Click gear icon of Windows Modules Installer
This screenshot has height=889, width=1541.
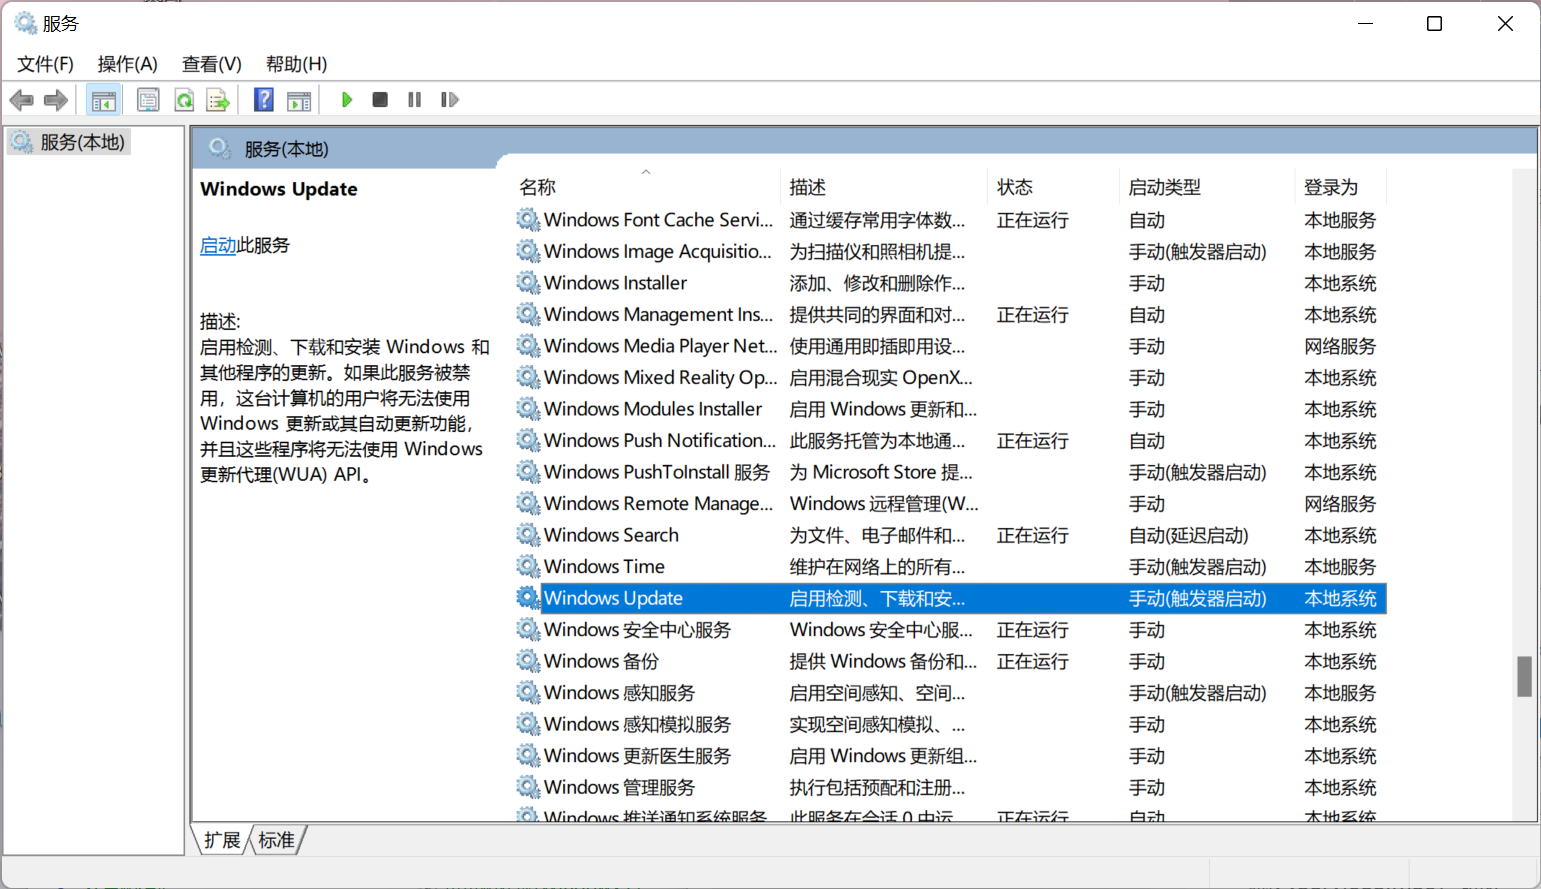click(x=528, y=408)
